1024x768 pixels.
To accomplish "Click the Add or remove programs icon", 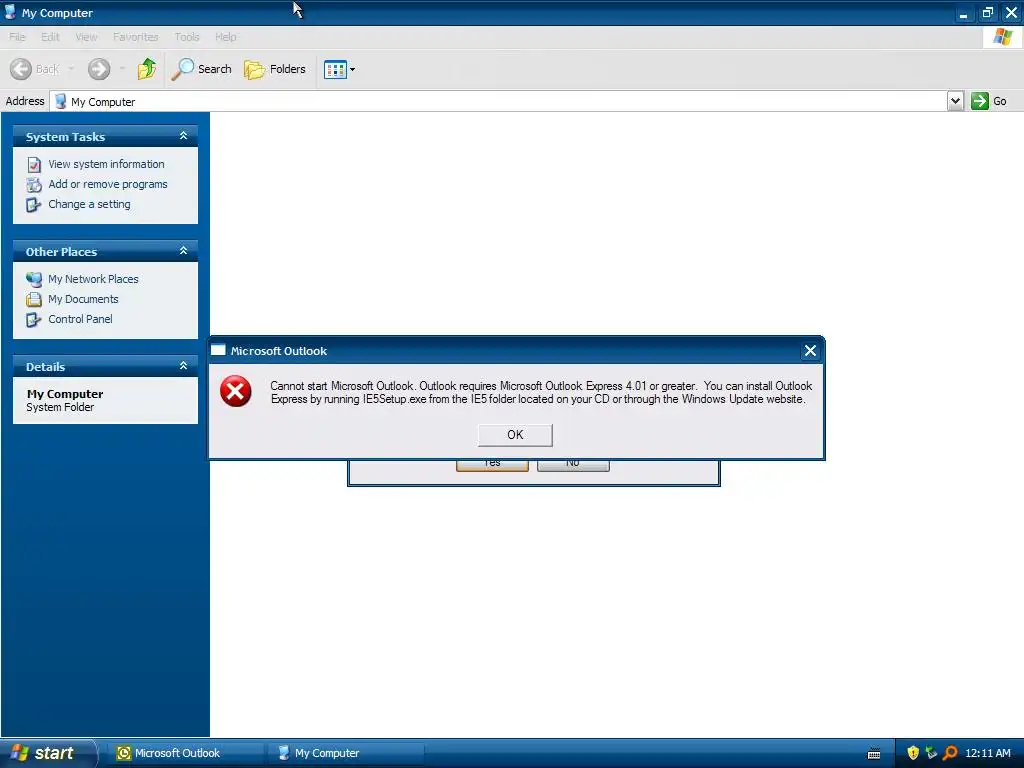I will point(34,185).
